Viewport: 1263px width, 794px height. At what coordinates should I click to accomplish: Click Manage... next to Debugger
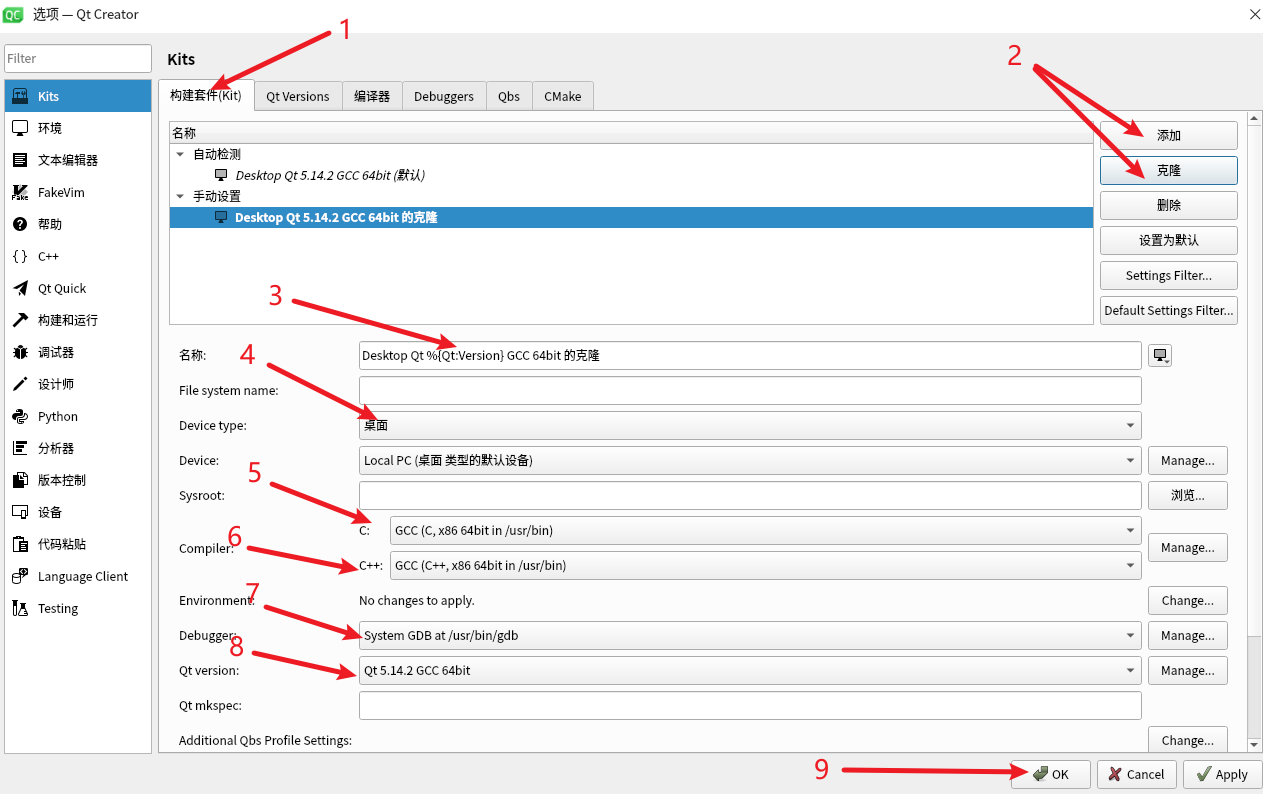point(1188,635)
